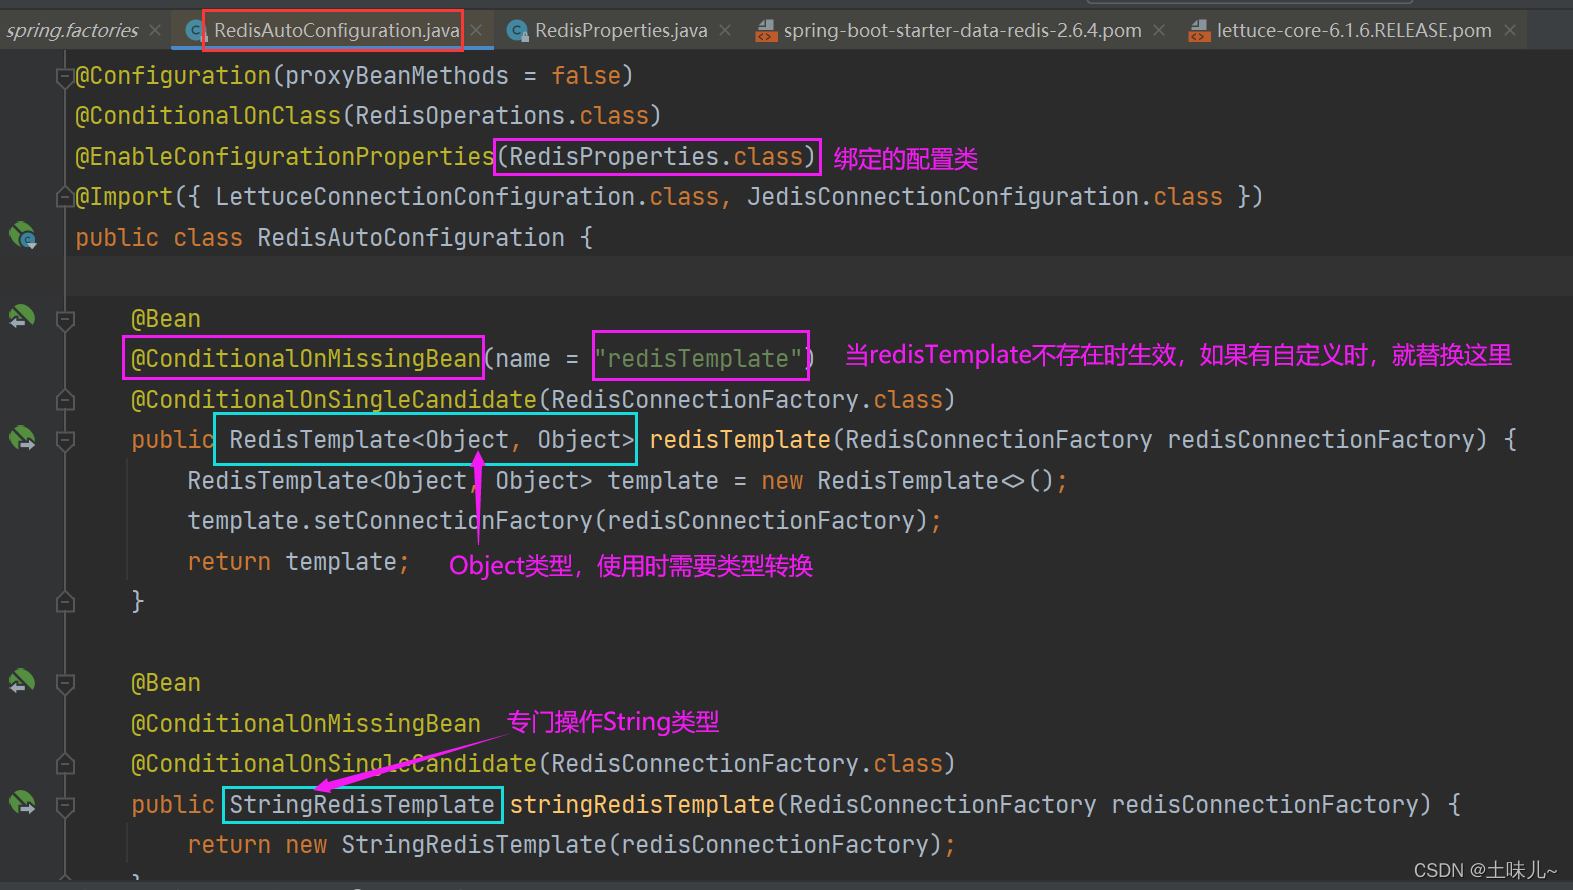Switch to the spring.factories tab
Viewport: 1573px width, 890px height.
tap(72, 31)
